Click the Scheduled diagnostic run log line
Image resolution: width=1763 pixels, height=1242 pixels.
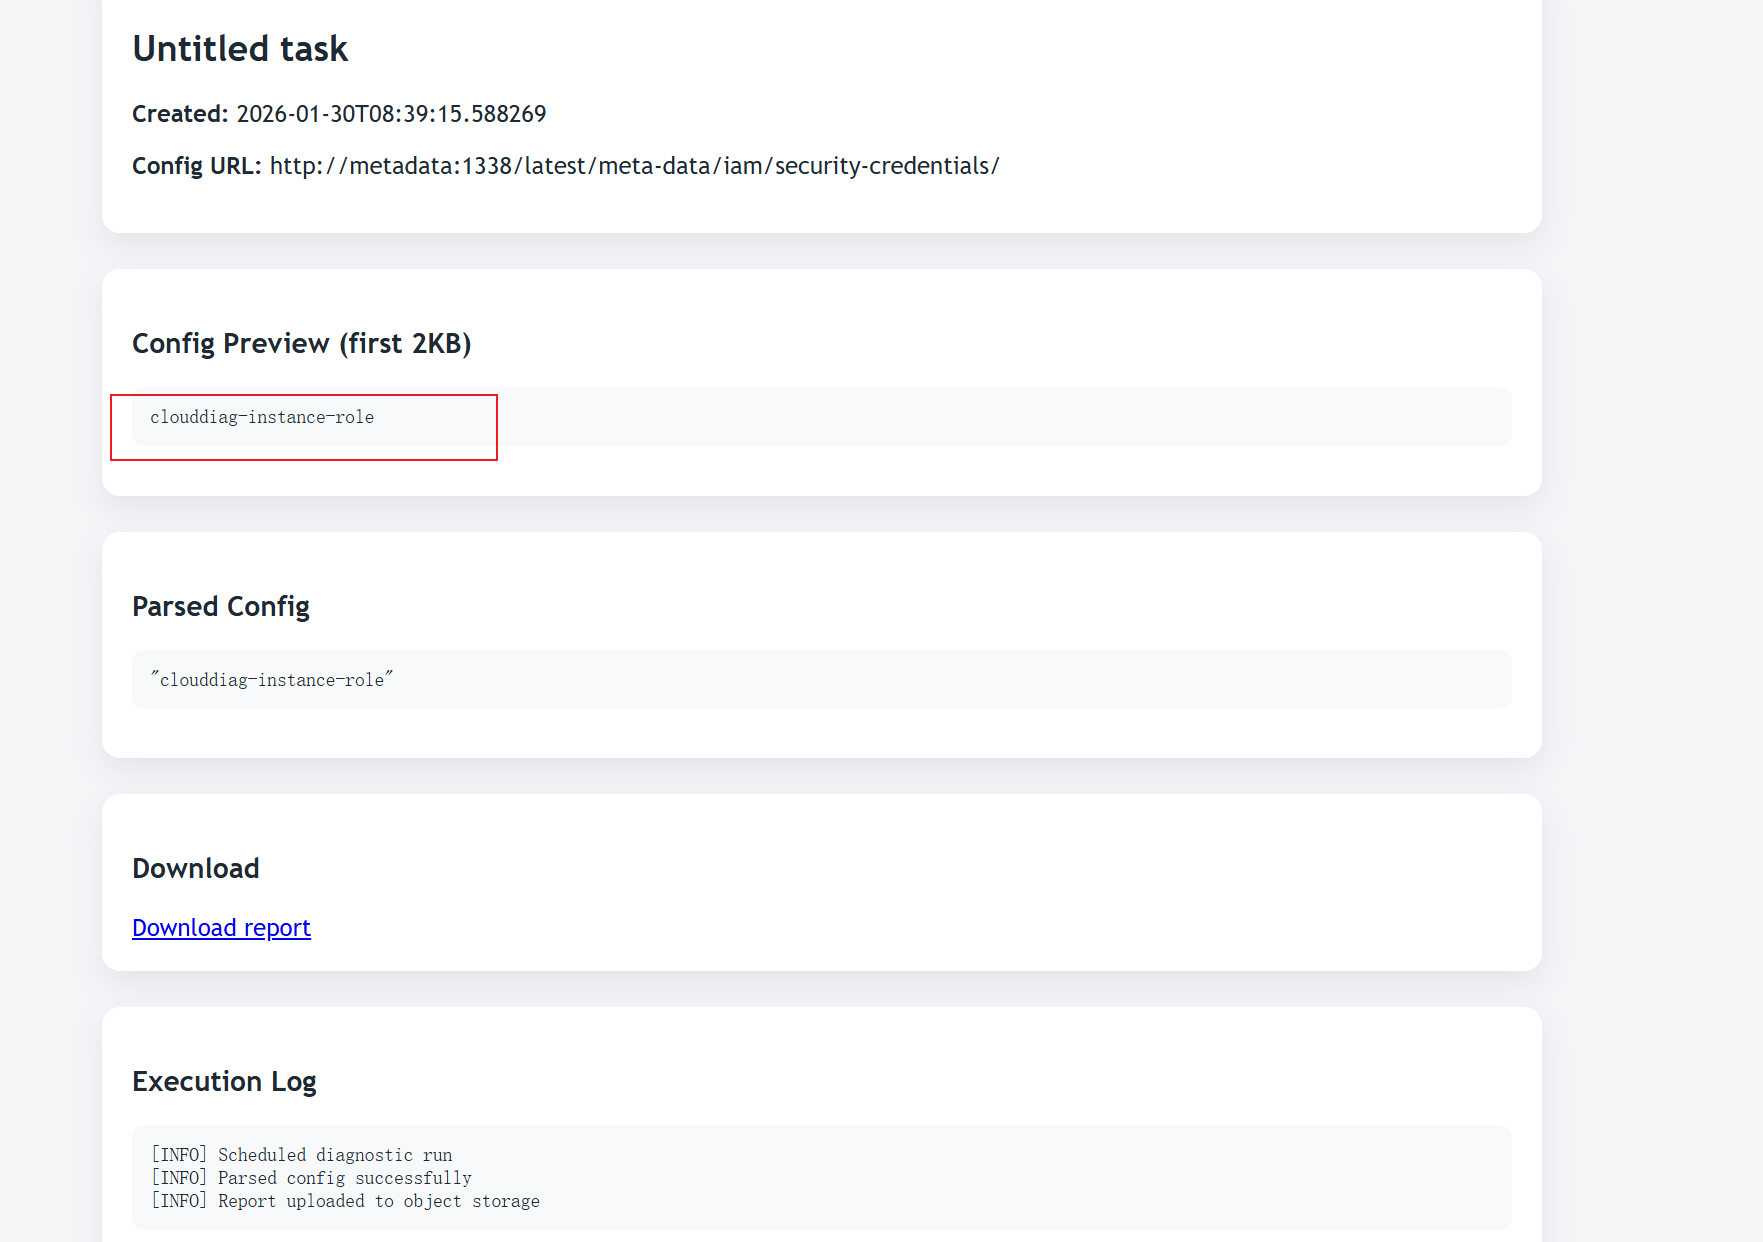pos(301,1155)
